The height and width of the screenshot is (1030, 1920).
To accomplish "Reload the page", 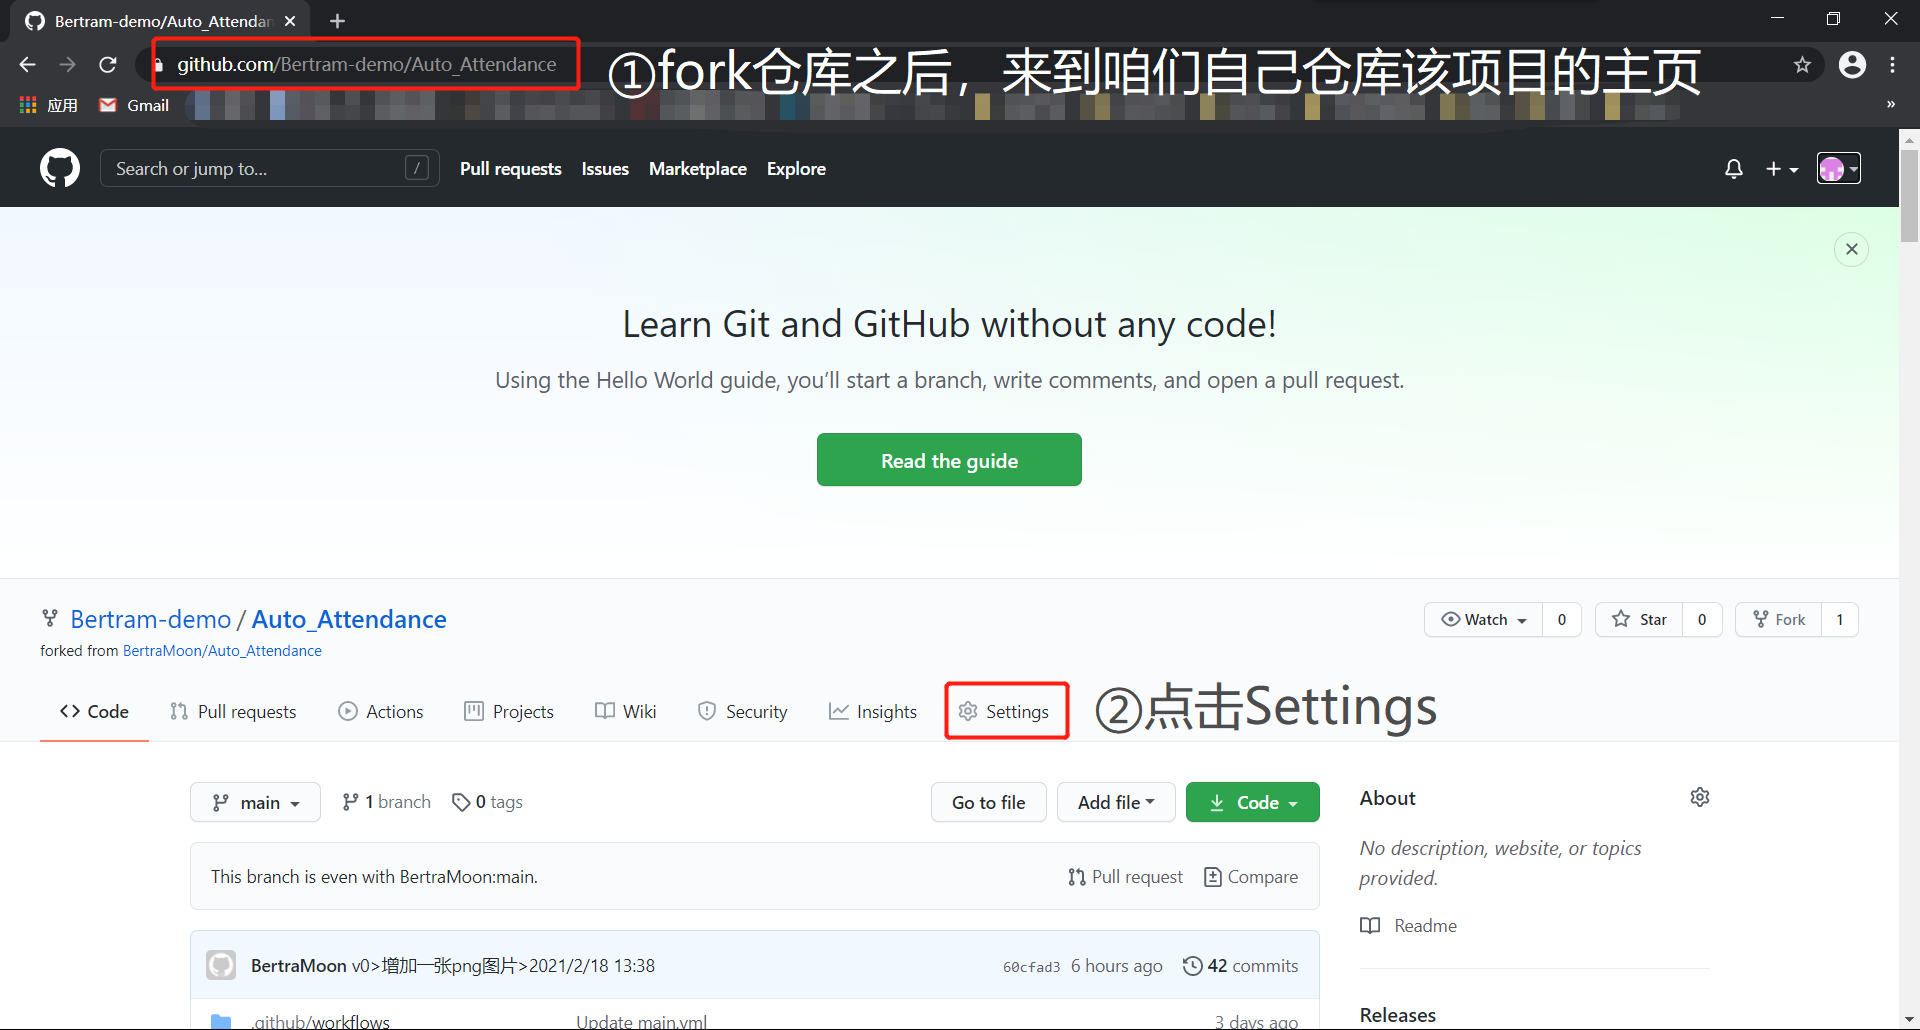I will (x=108, y=65).
